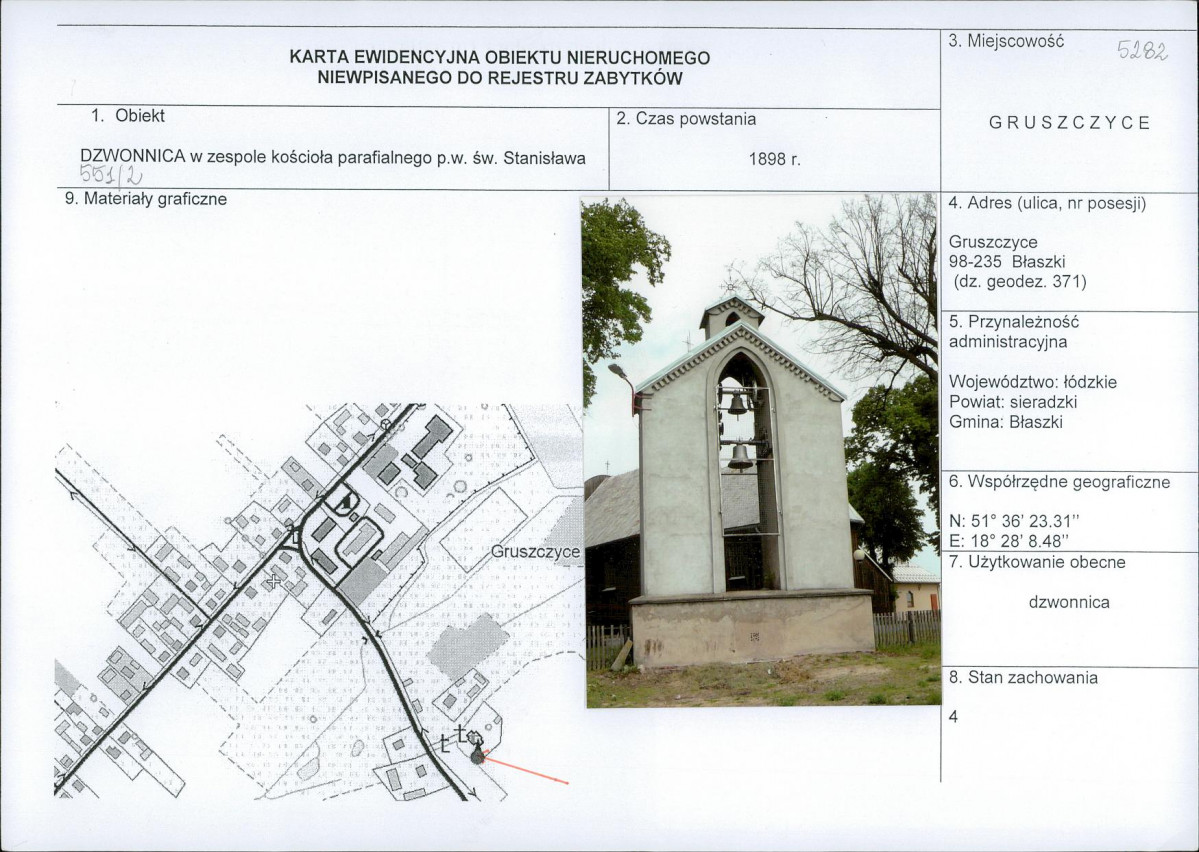1199x852 pixels.
Task: Select the E: 18° 28' 8.48" coordinate
Action: pyautogui.click(x=1013, y=542)
